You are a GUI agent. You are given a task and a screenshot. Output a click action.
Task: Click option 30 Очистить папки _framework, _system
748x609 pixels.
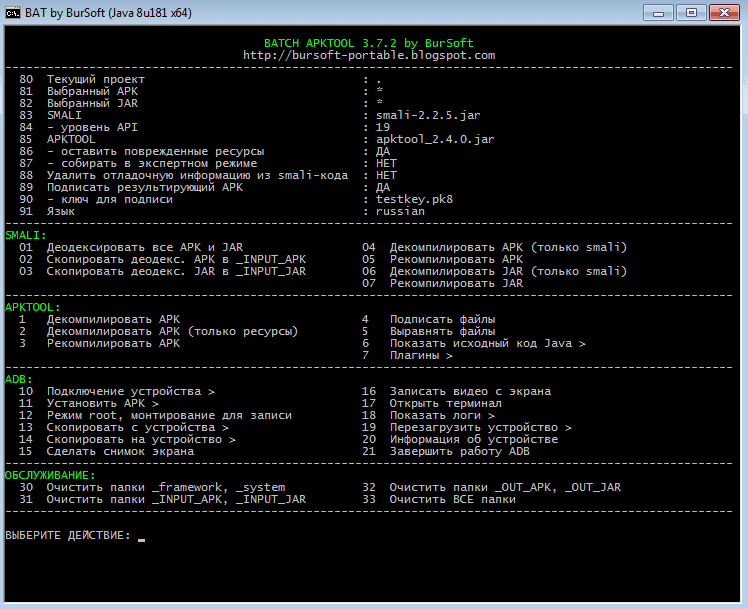click(152, 487)
